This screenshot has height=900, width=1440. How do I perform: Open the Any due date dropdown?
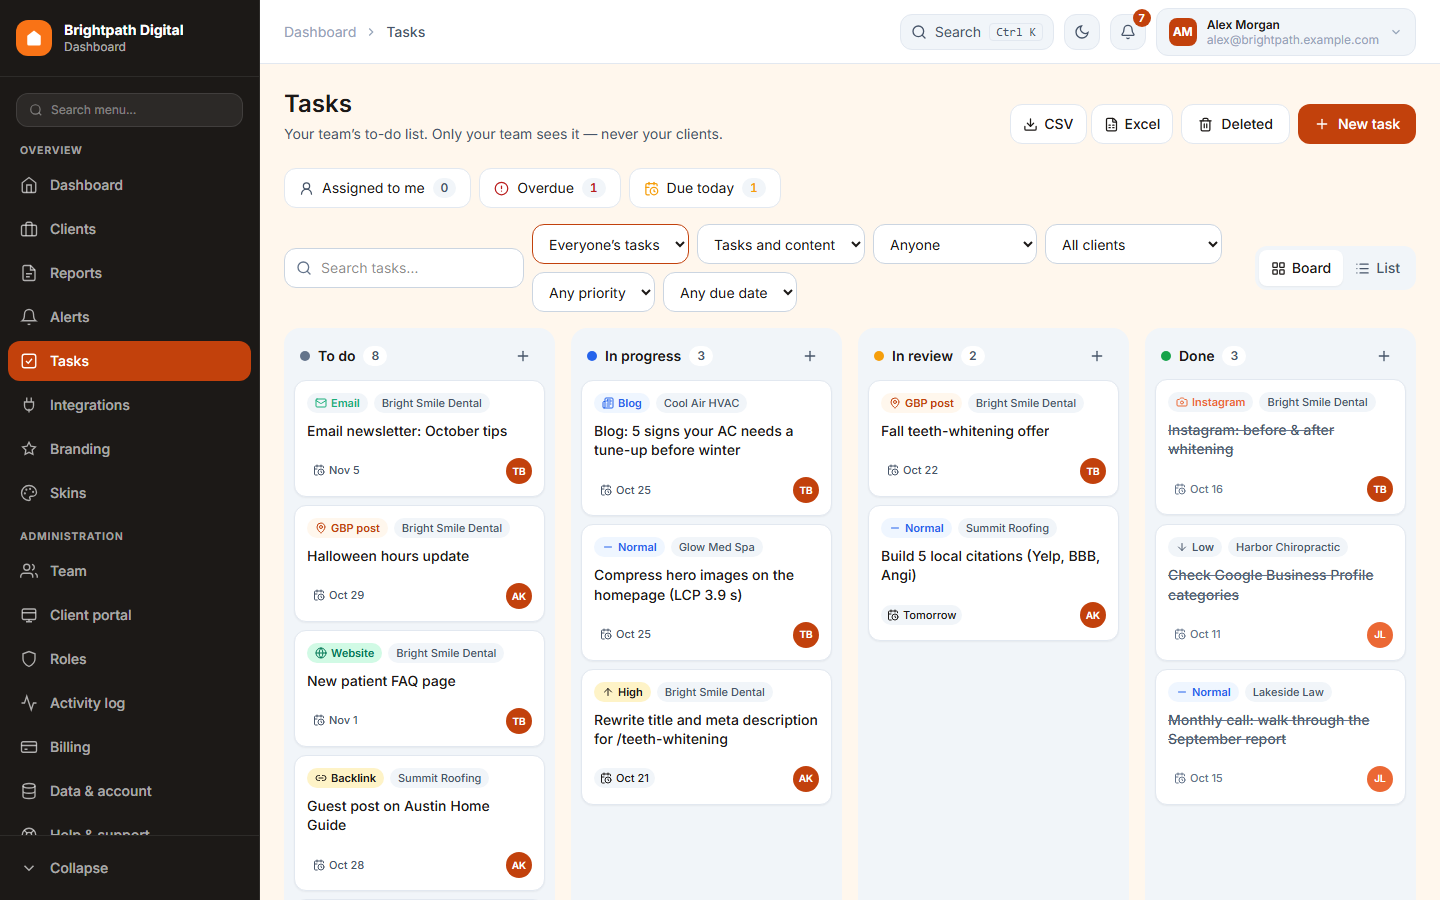click(x=730, y=292)
